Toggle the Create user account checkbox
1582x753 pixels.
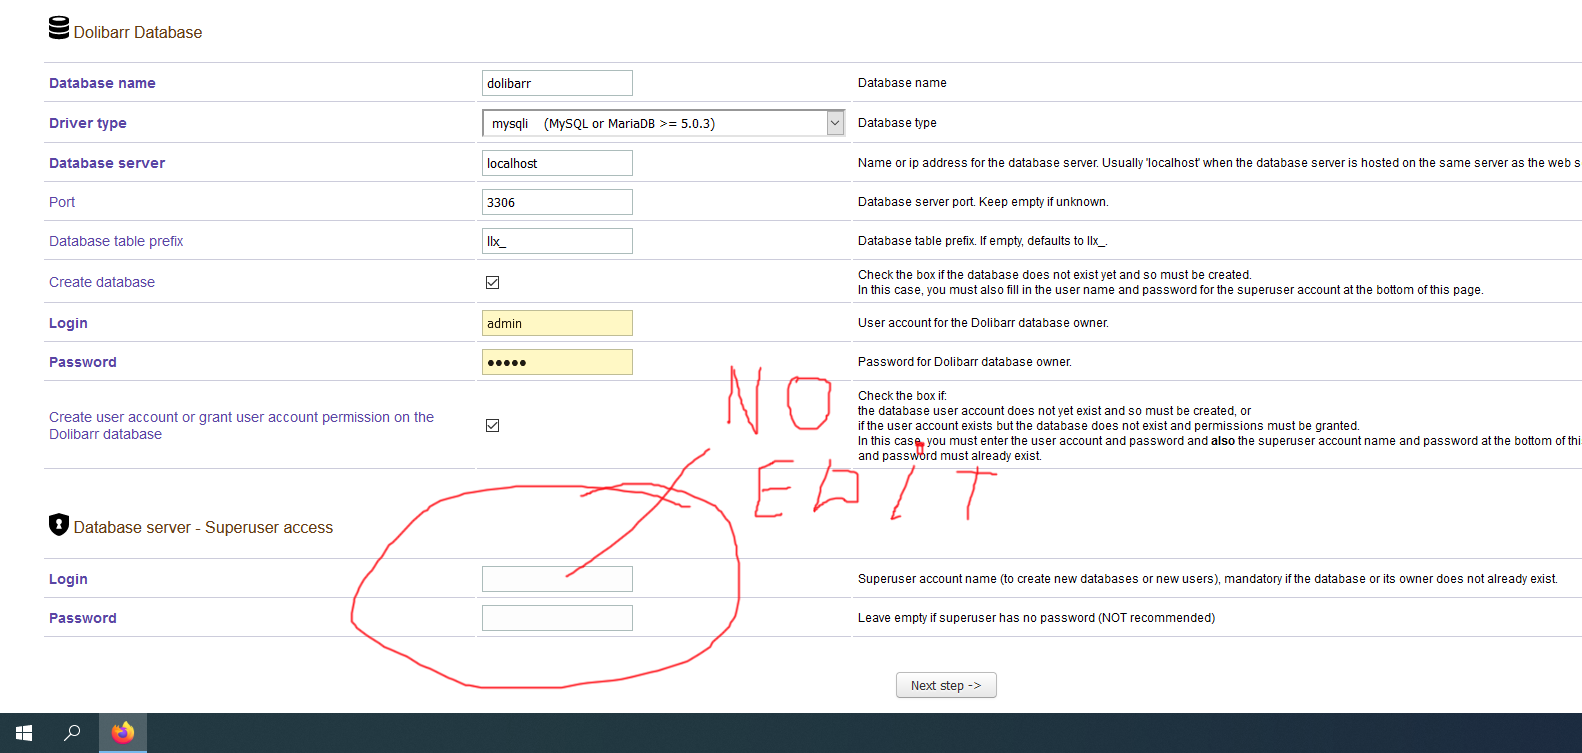(492, 425)
